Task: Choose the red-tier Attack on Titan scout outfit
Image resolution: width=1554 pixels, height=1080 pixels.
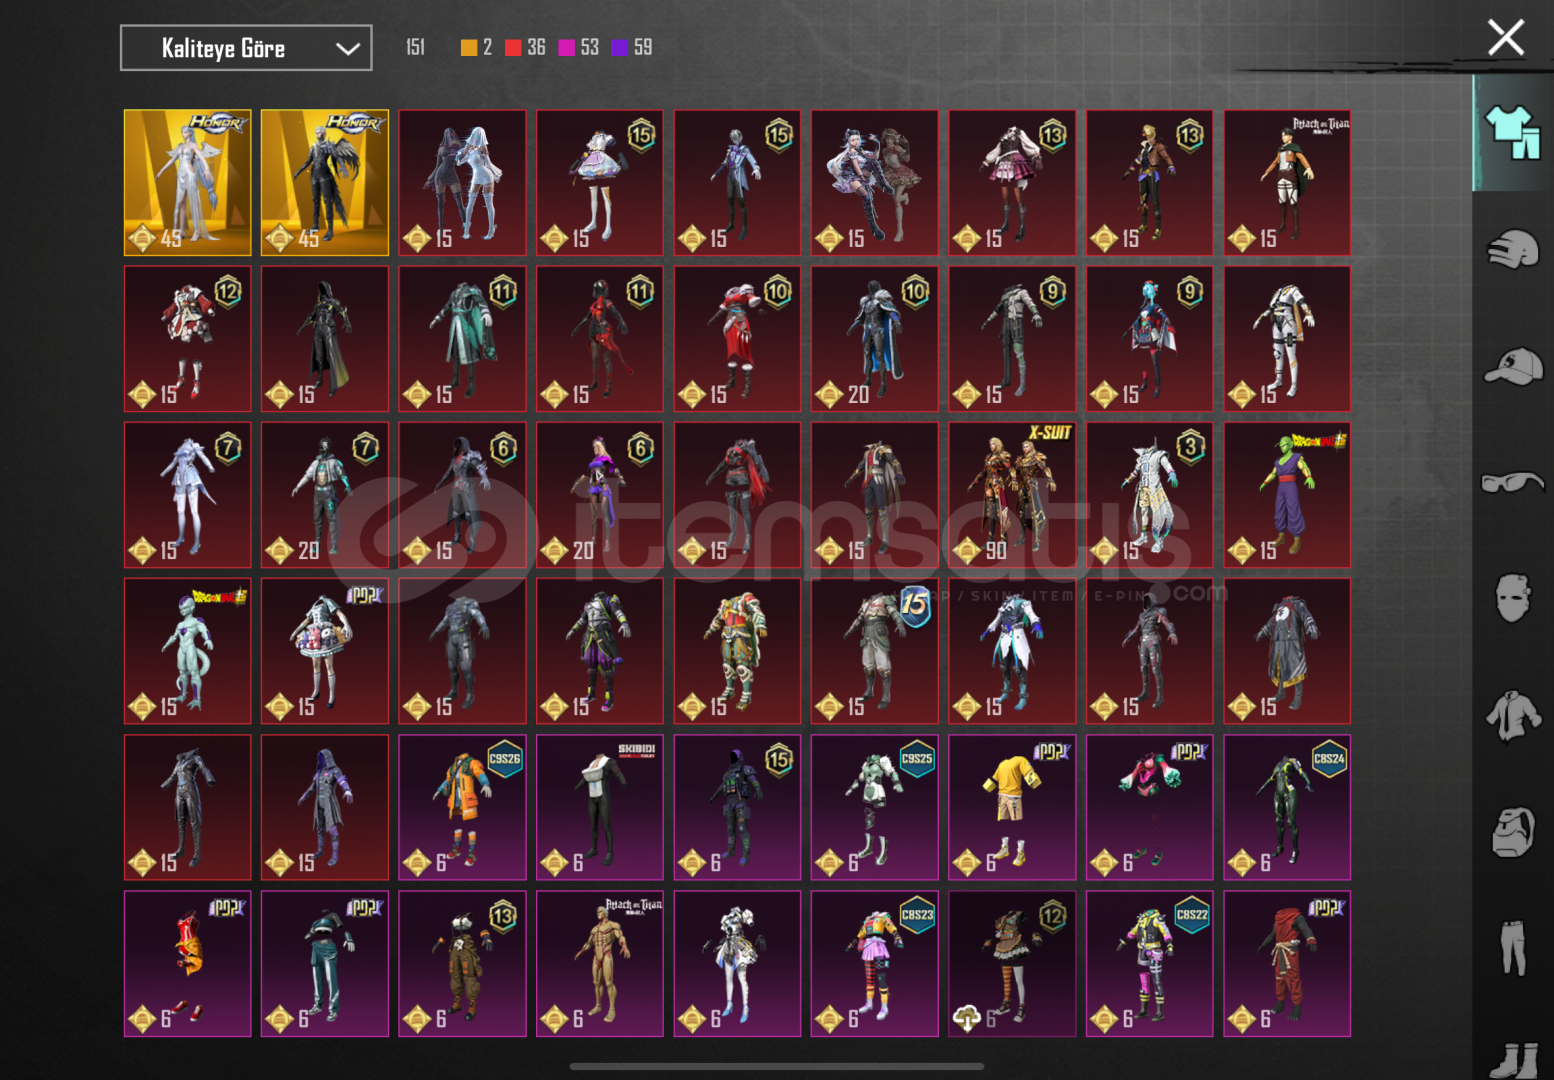Action: 1287,183
